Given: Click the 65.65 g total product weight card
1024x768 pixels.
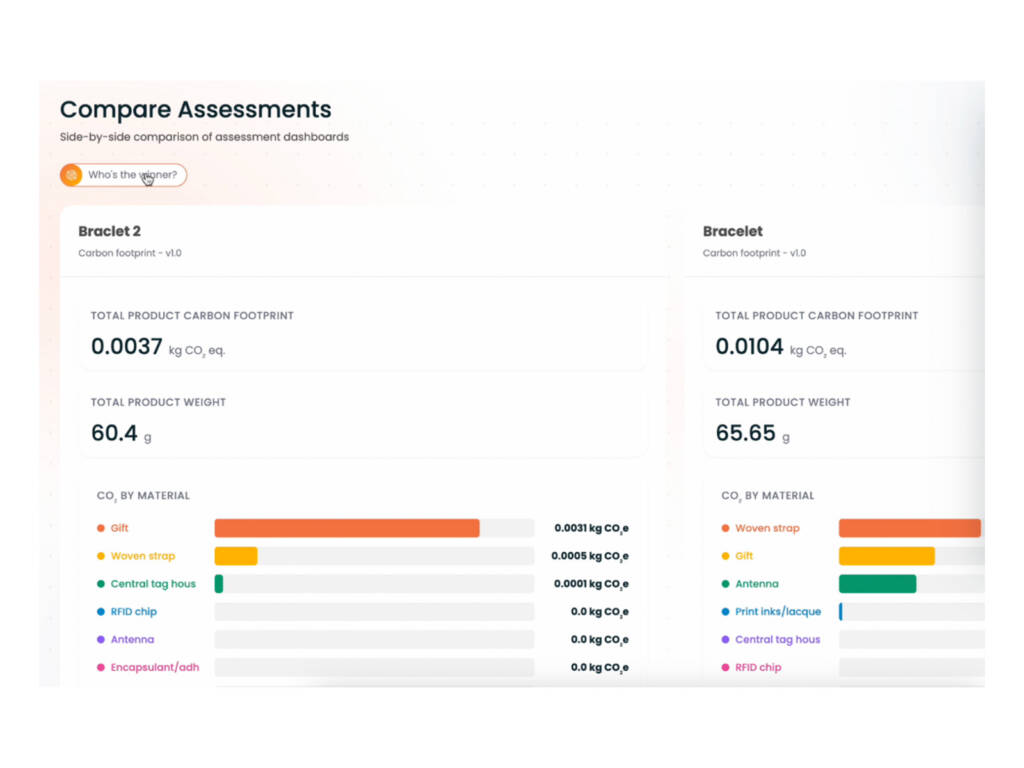Looking at the screenshot, I should tap(844, 421).
